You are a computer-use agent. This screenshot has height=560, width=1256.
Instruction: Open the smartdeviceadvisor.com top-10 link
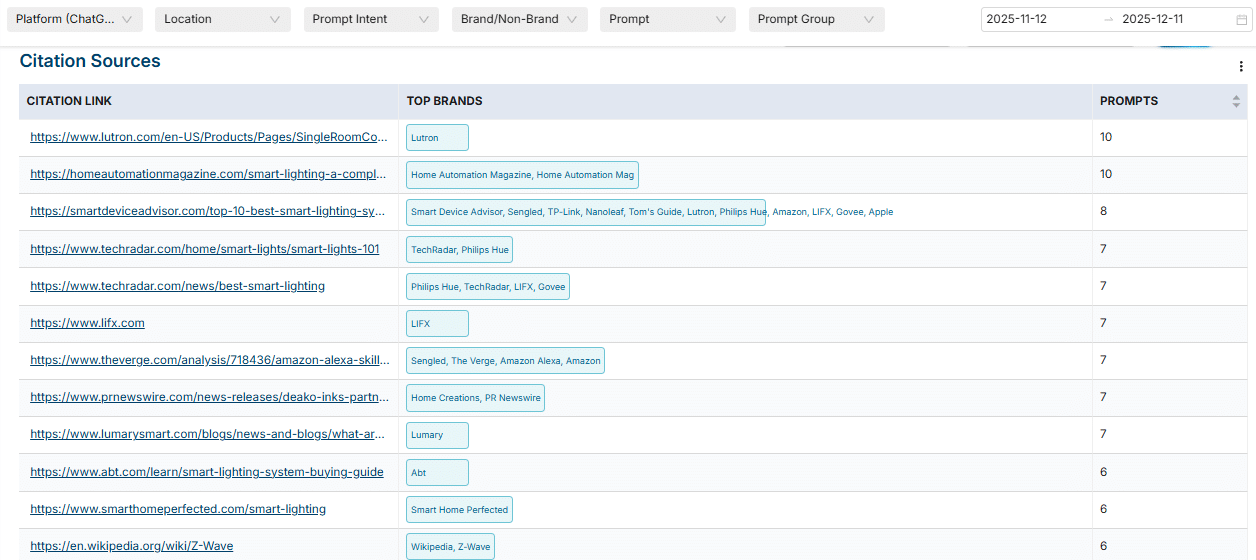click(208, 211)
